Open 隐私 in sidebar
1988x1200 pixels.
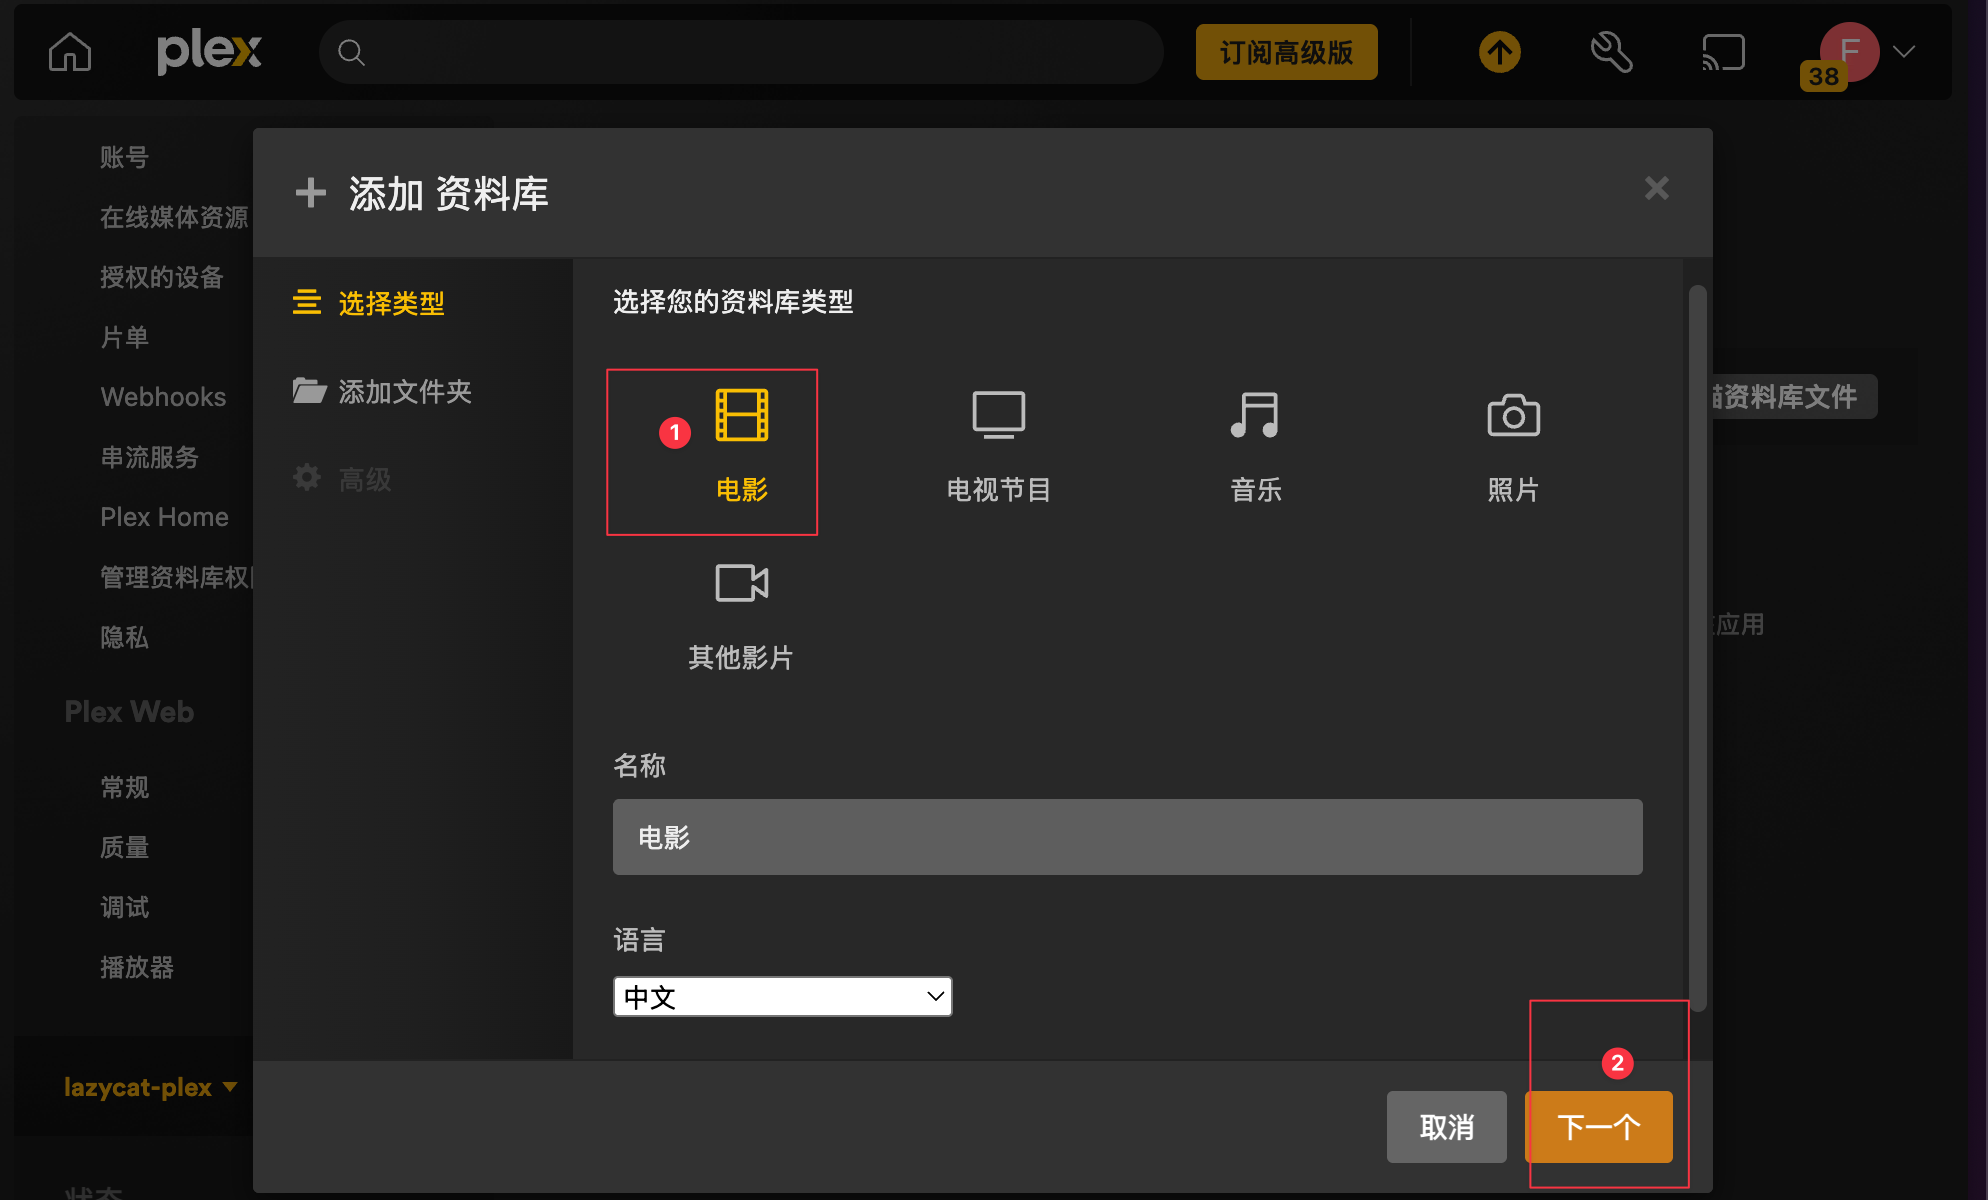tap(125, 637)
